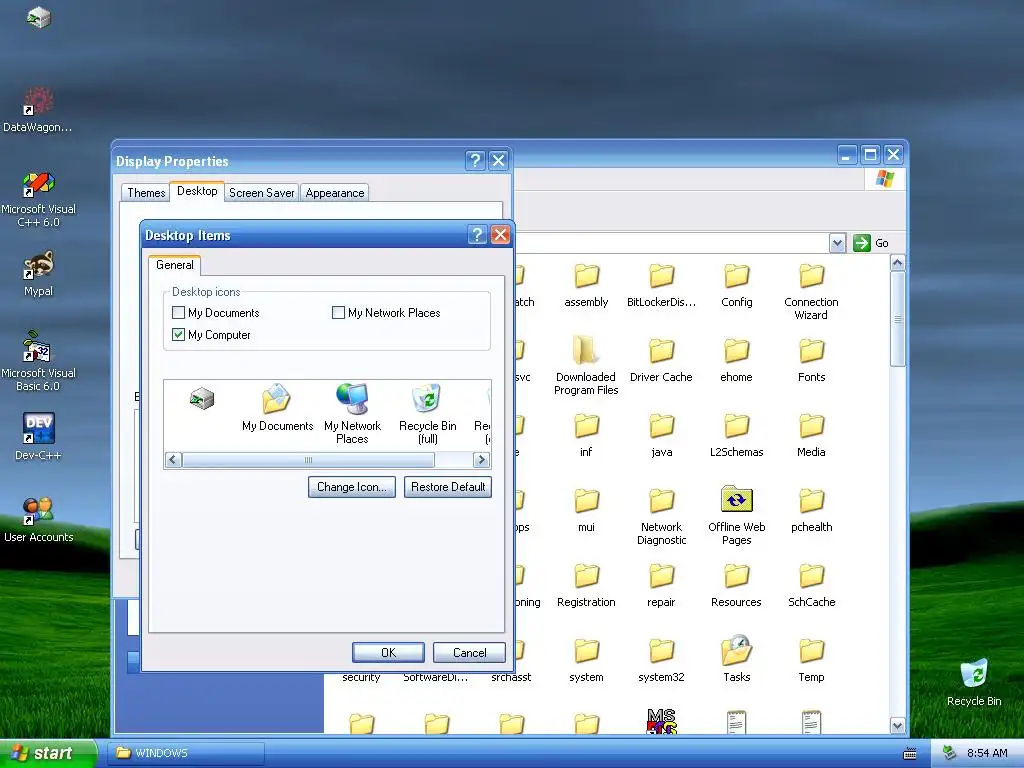This screenshot has height=768, width=1024.
Task: Select the Fonts folder
Action: (811, 360)
